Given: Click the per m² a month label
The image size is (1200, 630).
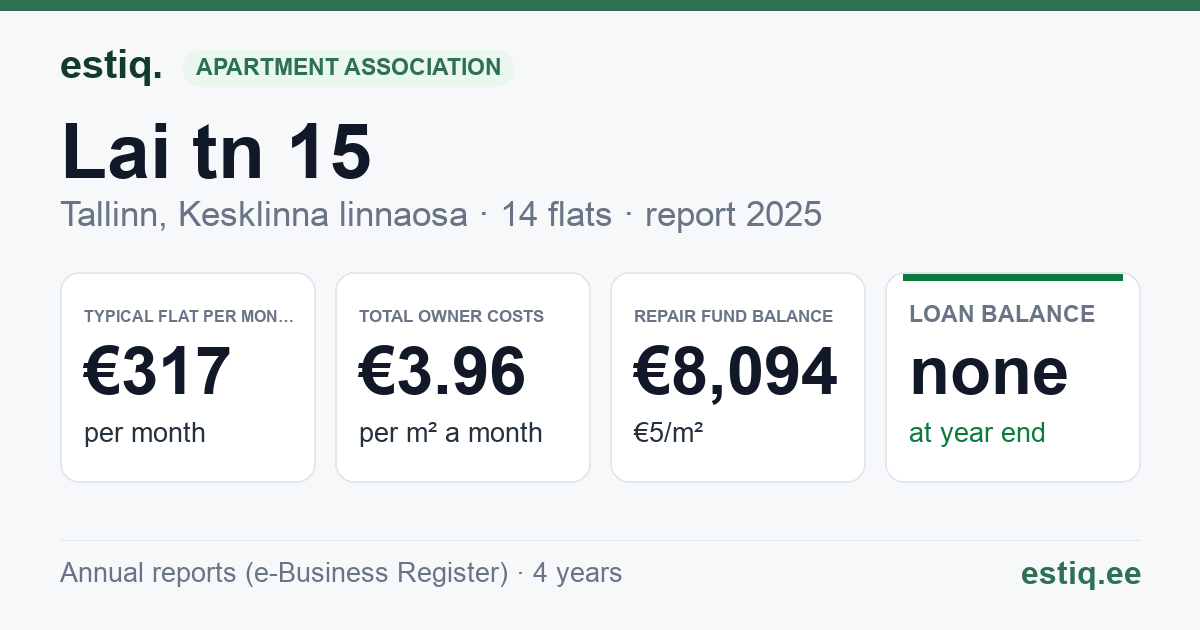Looking at the screenshot, I should click(x=451, y=433).
